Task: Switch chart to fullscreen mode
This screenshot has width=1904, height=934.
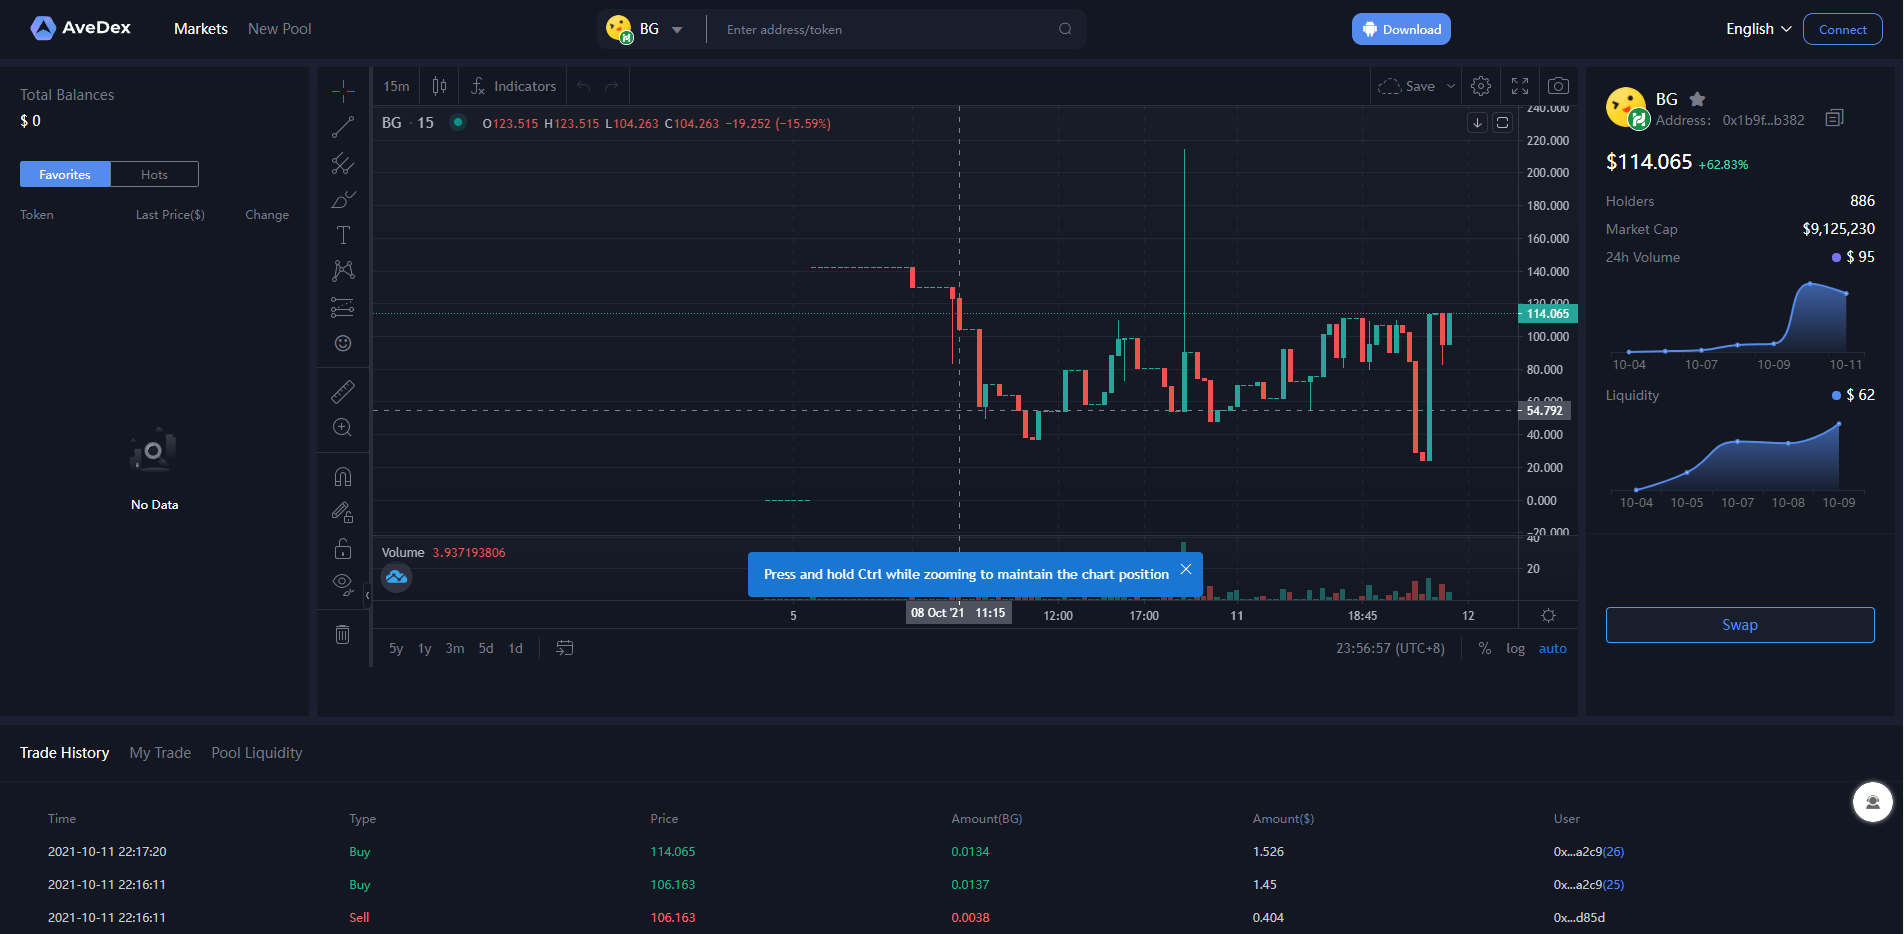Action: (1520, 86)
